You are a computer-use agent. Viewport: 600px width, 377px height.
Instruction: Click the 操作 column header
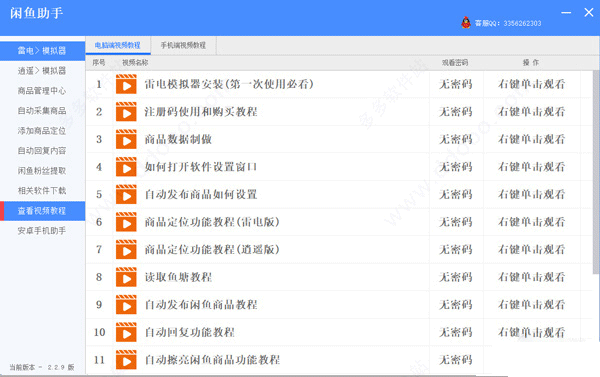(x=531, y=62)
